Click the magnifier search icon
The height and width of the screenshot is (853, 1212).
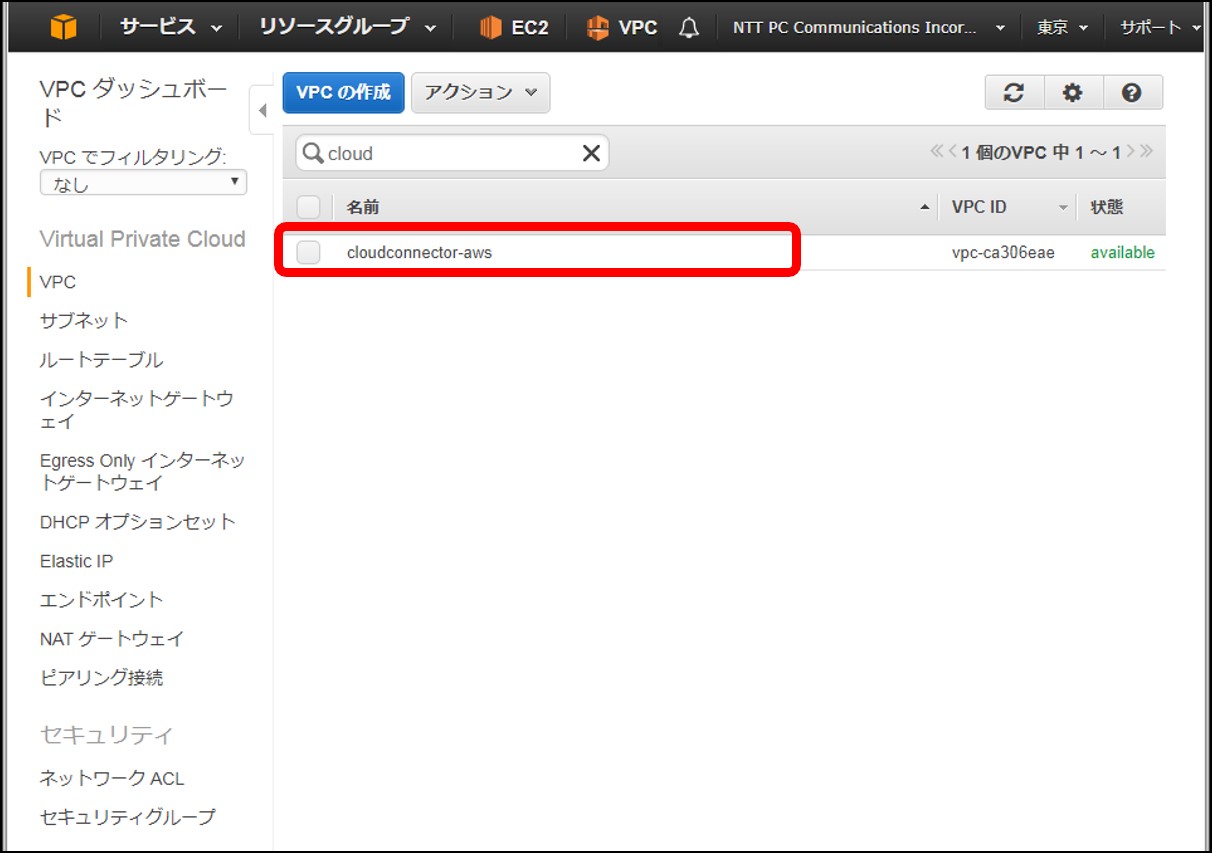pos(313,153)
